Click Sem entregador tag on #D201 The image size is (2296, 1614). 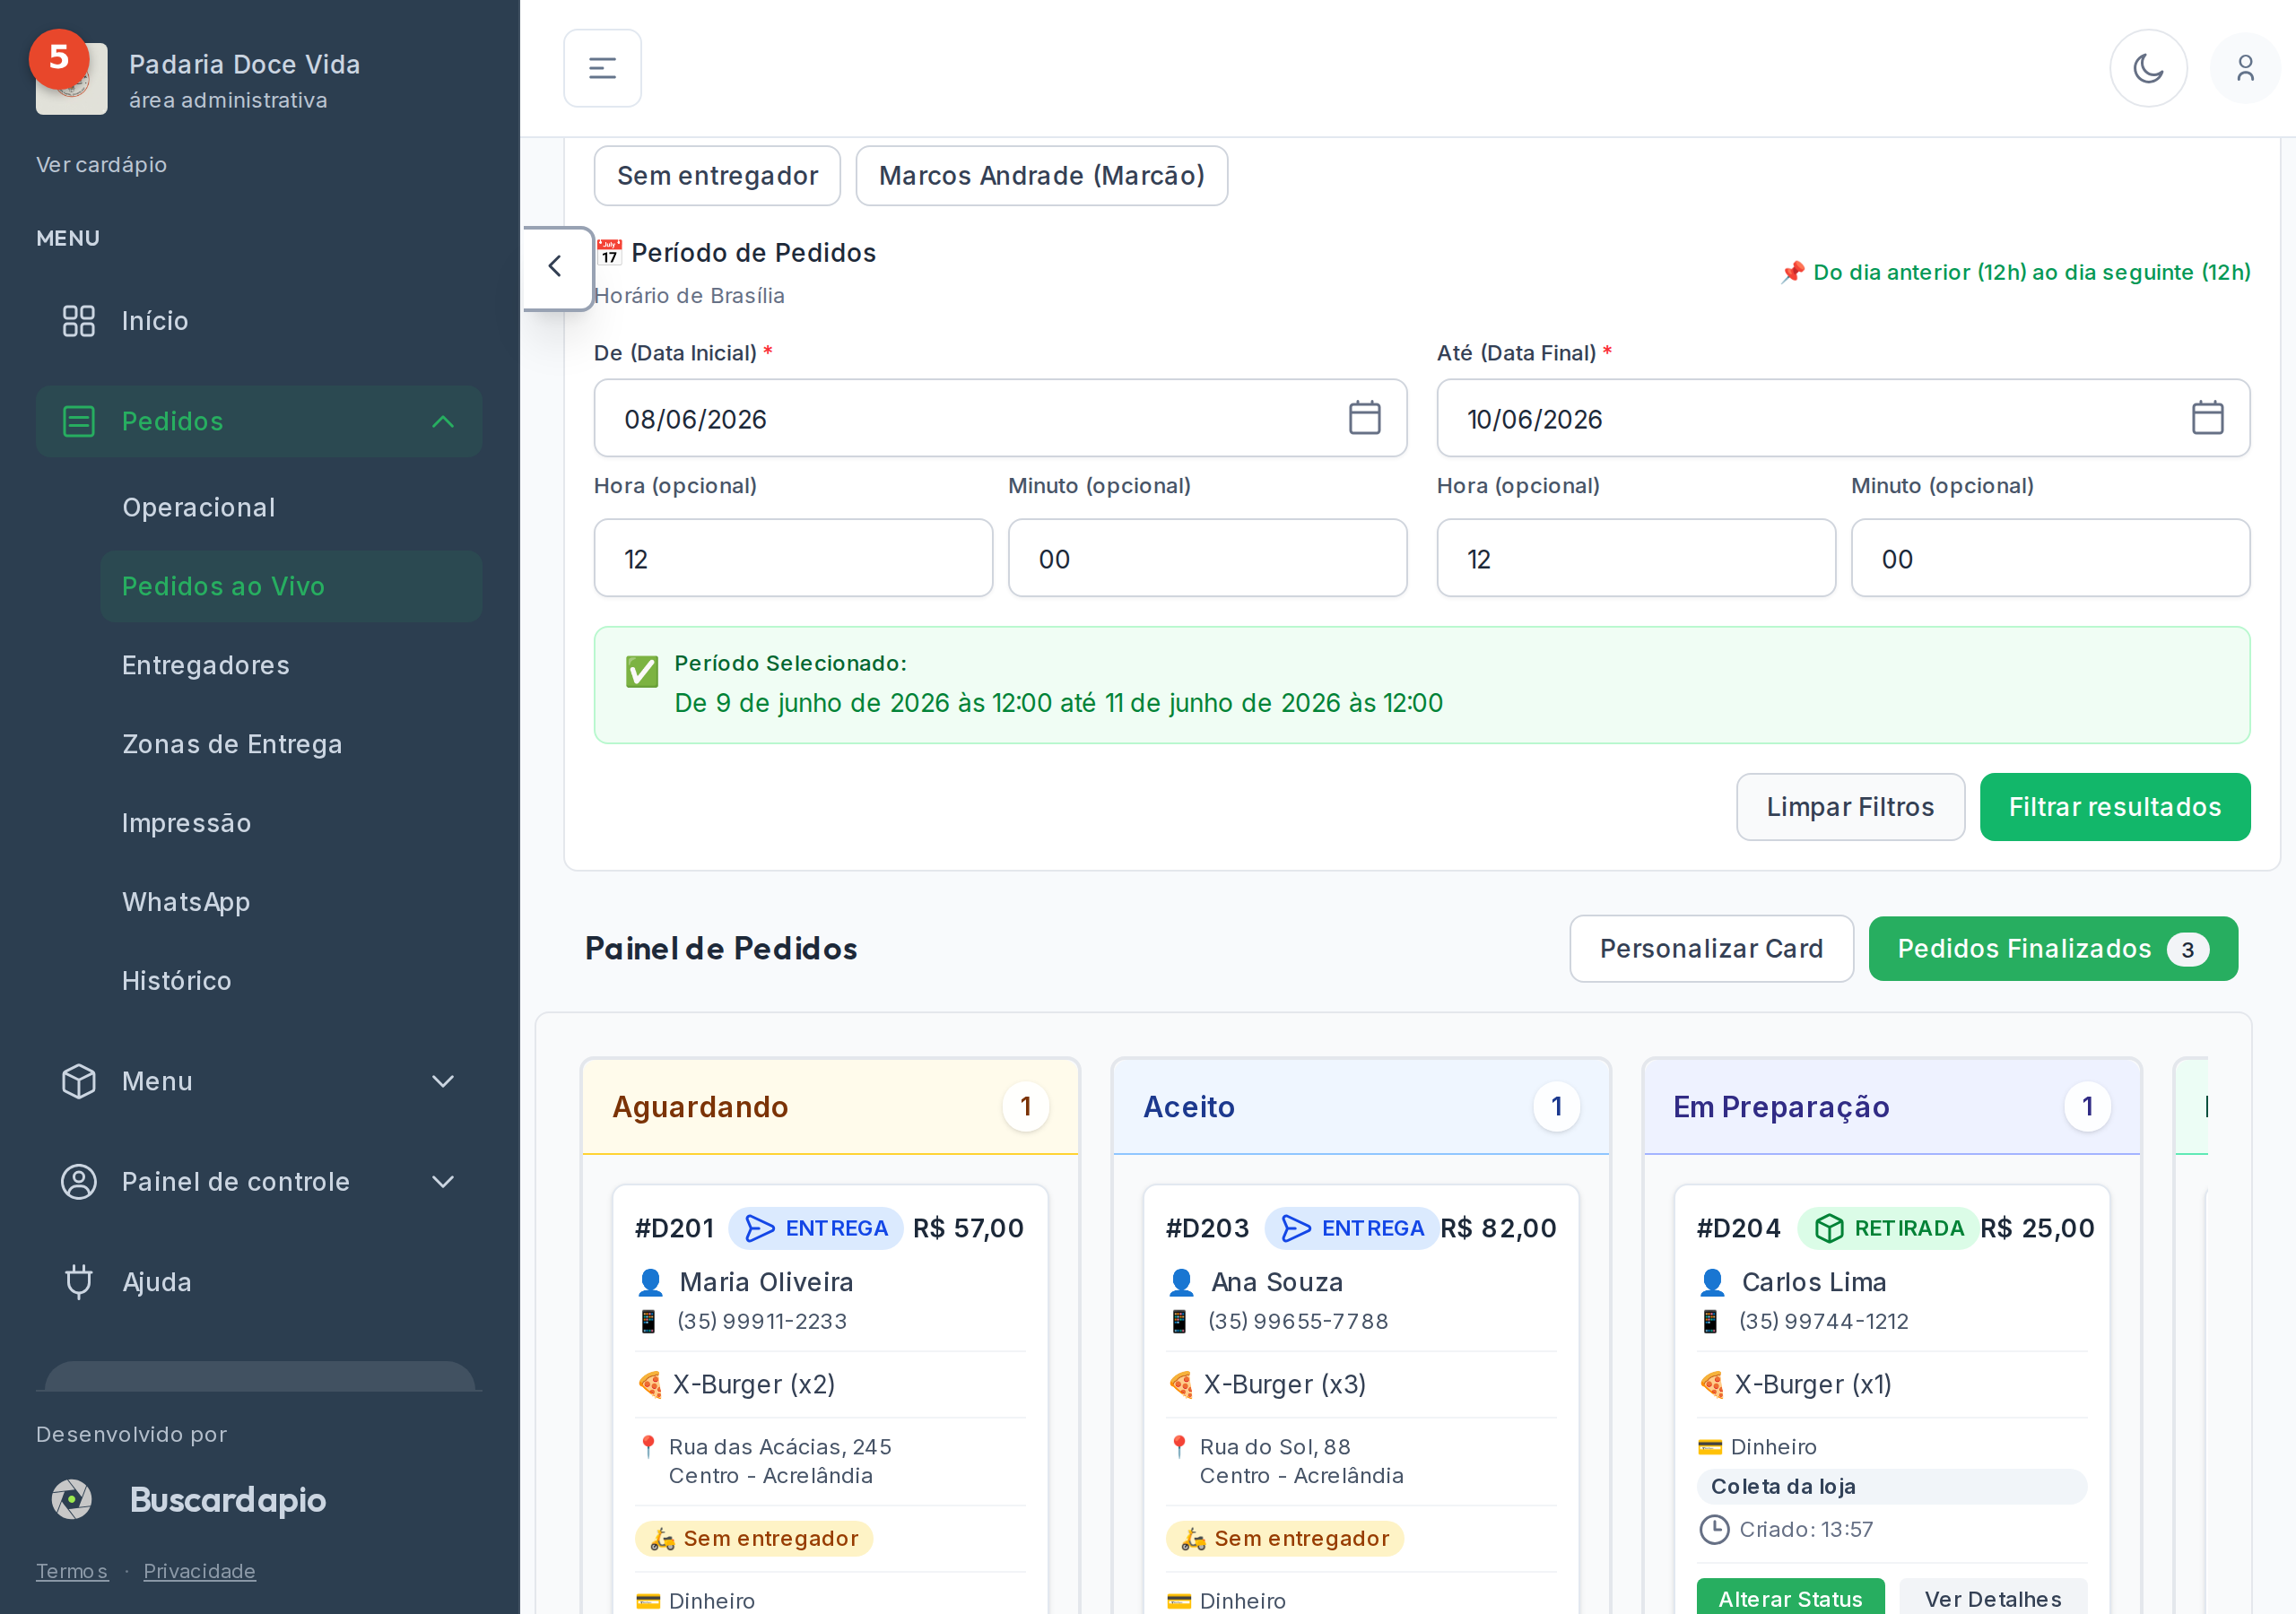point(754,1538)
